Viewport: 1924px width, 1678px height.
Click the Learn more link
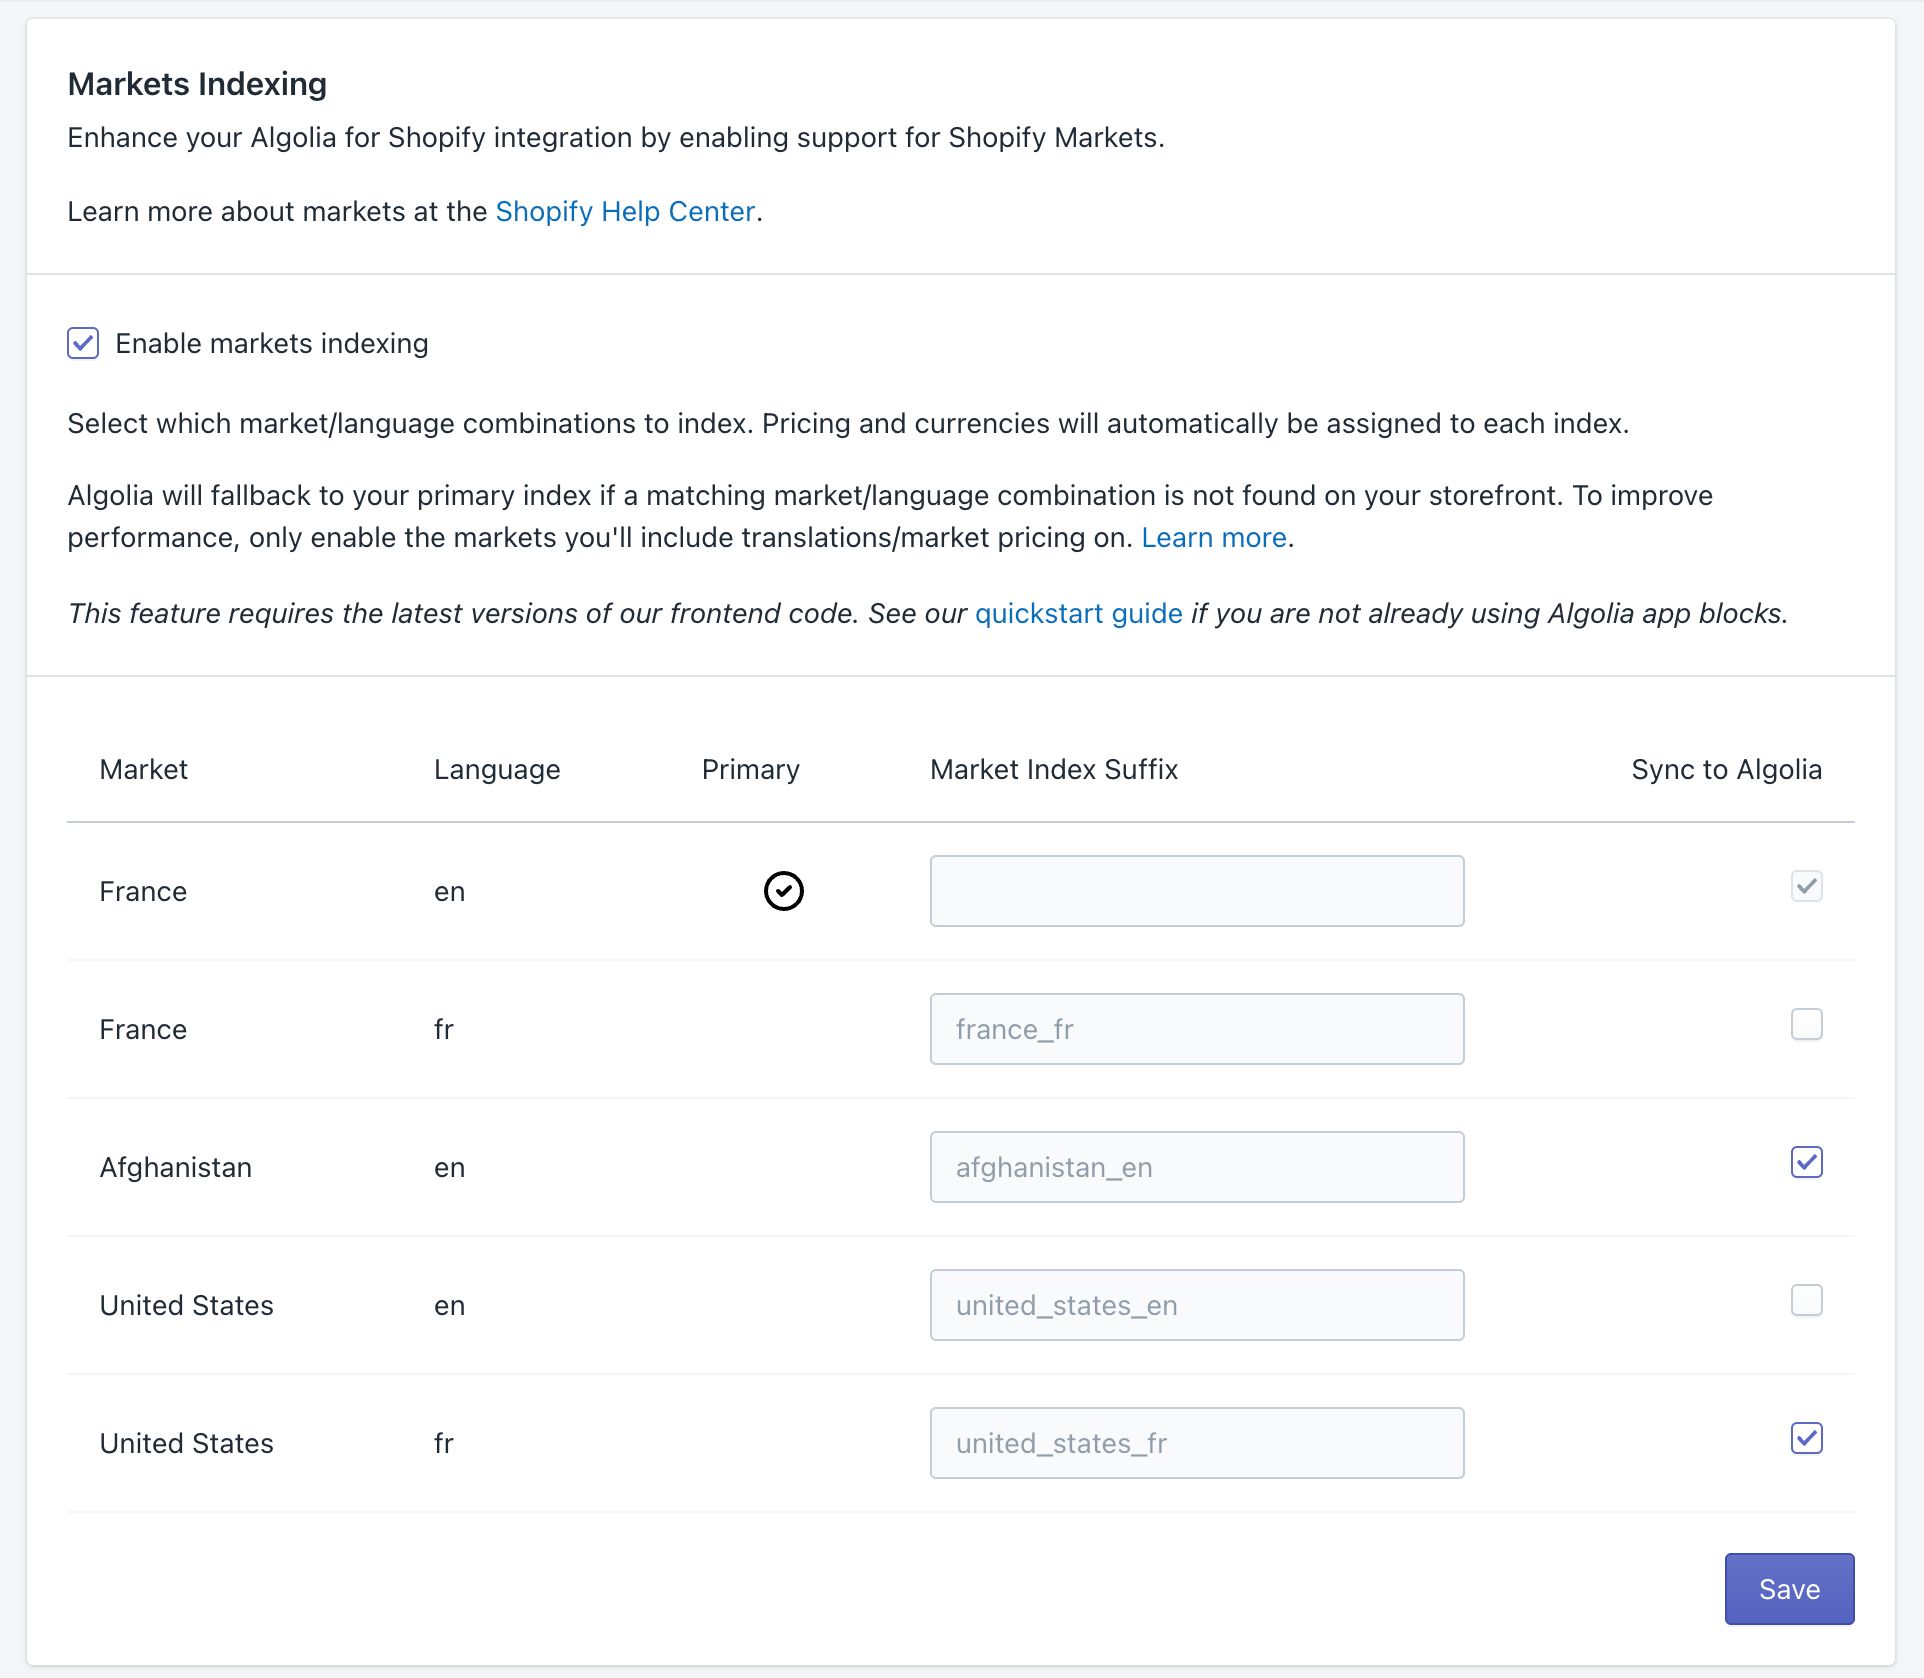pyautogui.click(x=1212, y=537)
